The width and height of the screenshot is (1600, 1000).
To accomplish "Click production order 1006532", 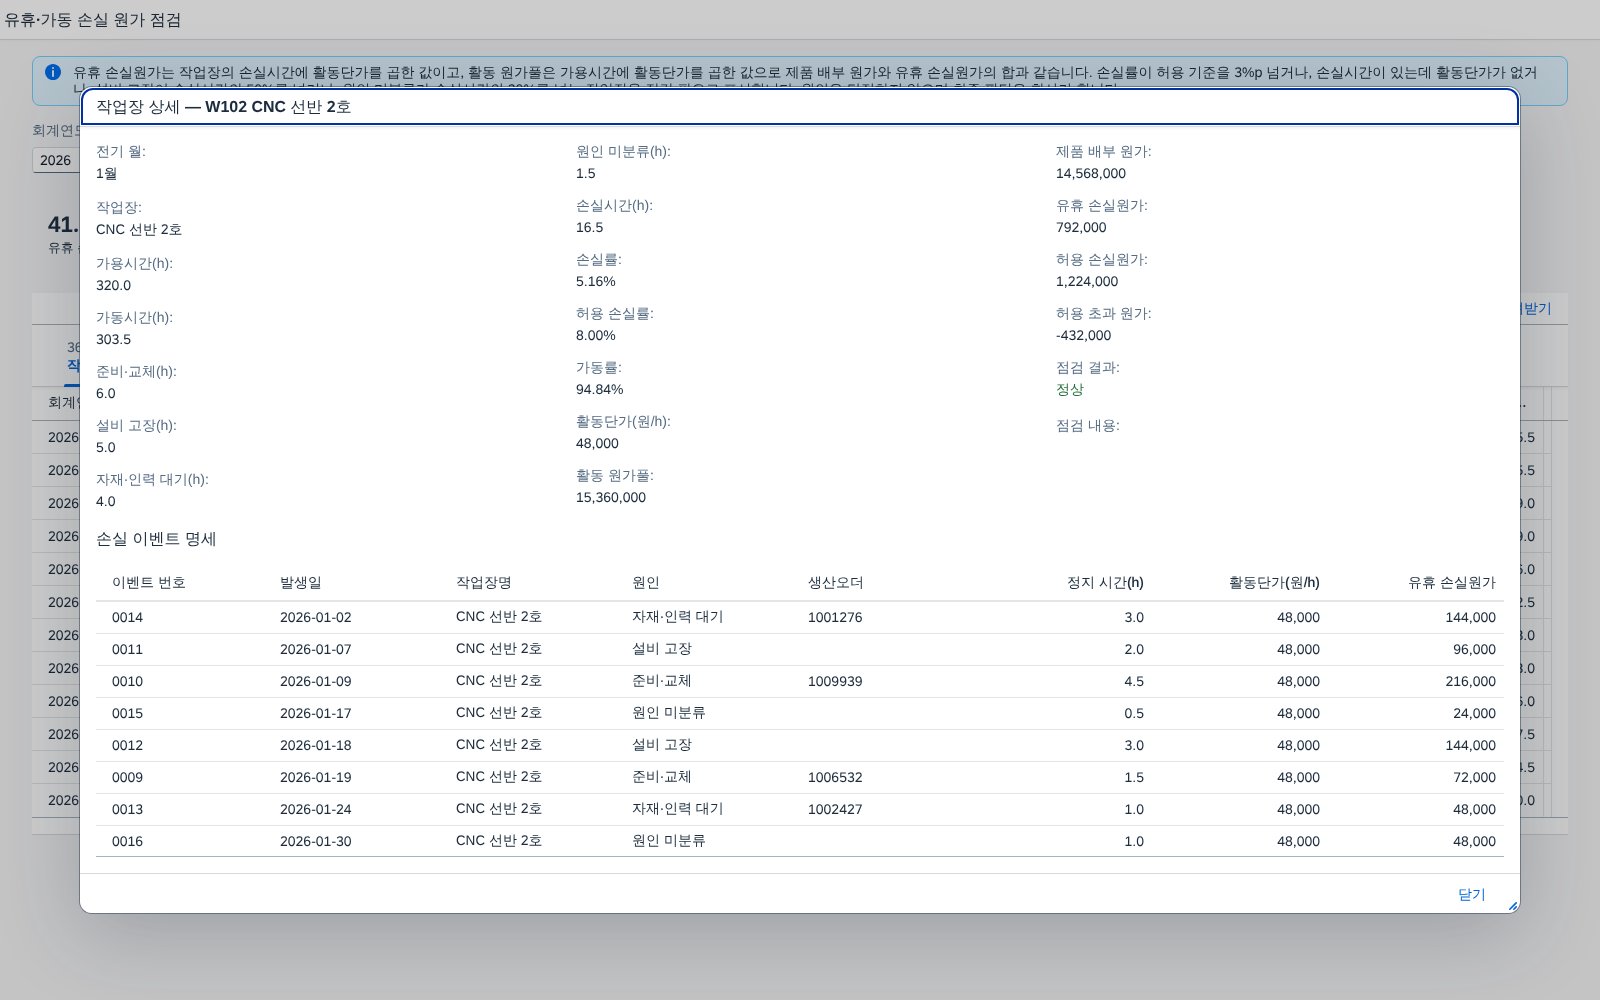I will point(835,777).
